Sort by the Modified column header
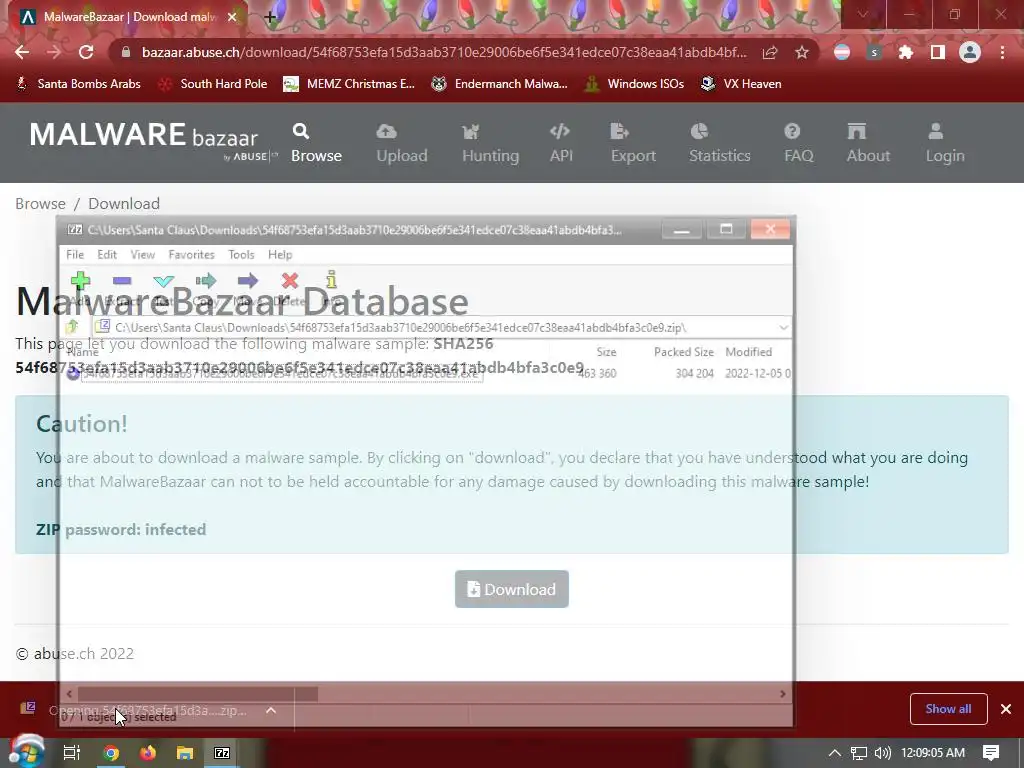Image resolution: width=1024 pixels, height=768 pixels. coord(748,352)
